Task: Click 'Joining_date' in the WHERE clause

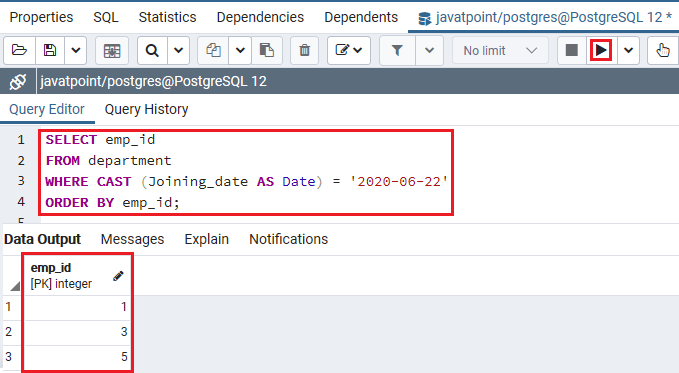Action: (198, 182)
